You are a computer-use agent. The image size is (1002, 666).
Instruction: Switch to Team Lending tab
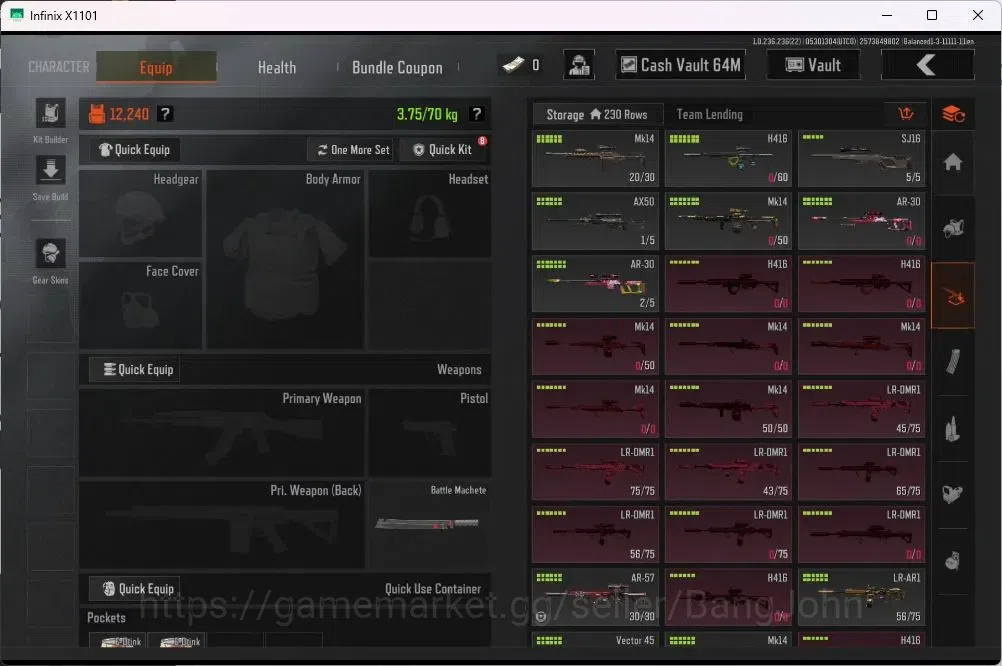point(709,114)
